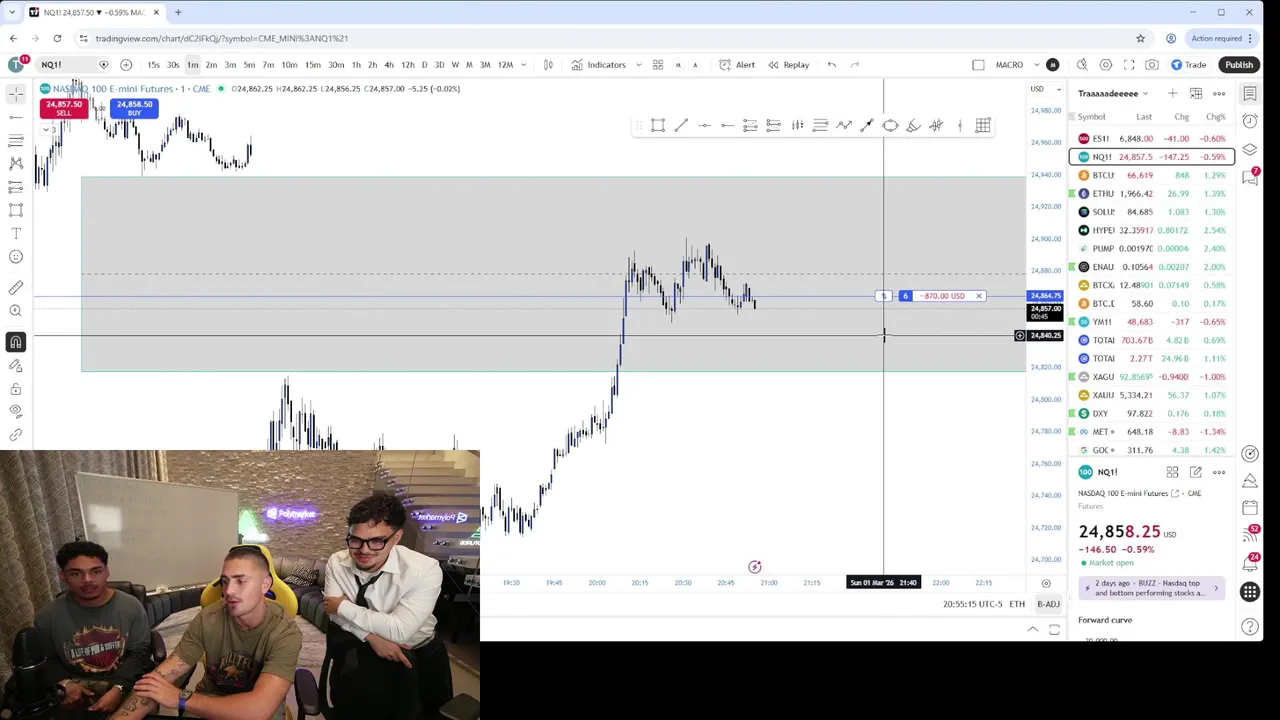Screen dimensions: 1280x720
Task: Undo the last chart action
Action: pos(832,65)
